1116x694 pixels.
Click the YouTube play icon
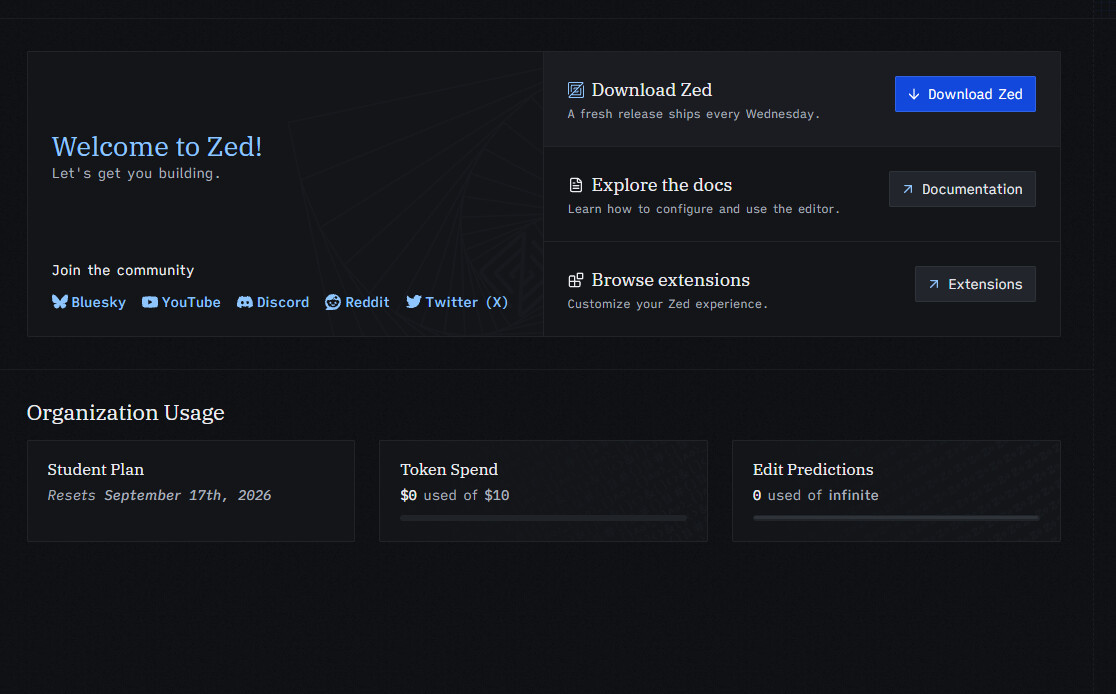149,302
